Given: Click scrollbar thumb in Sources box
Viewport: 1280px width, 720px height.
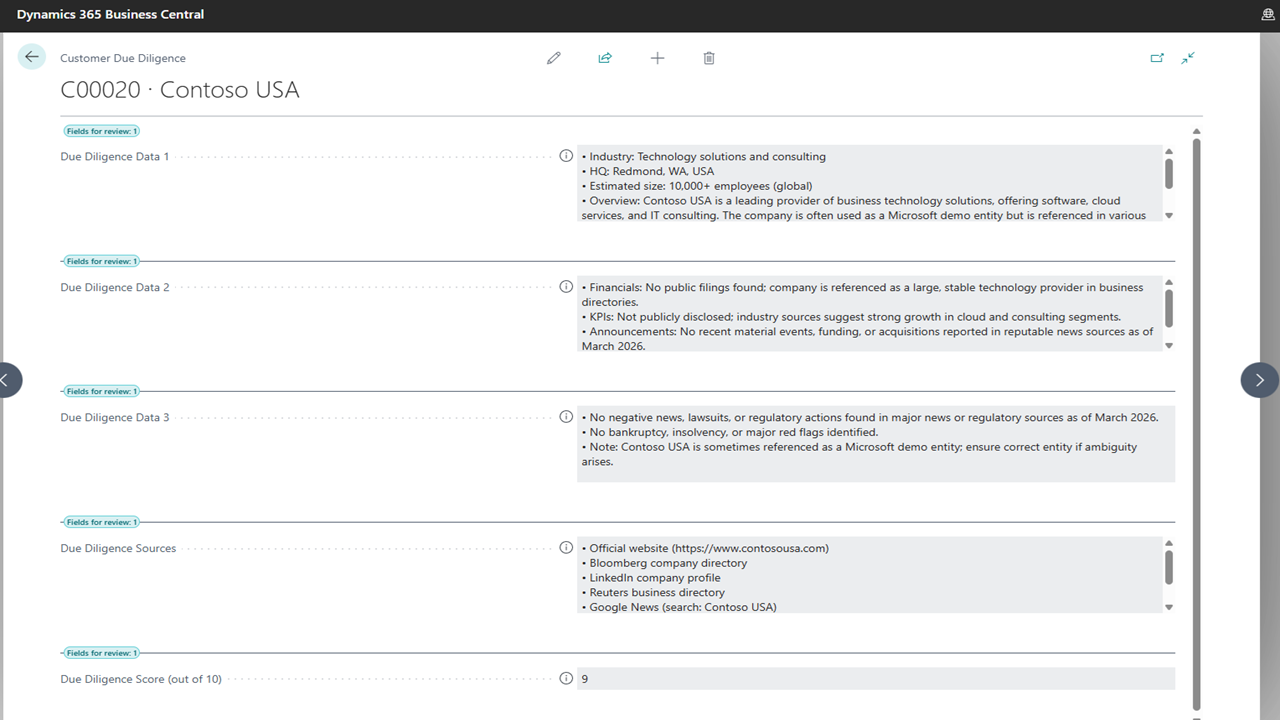Looking at the screenshot, I should click(1169, 567).
